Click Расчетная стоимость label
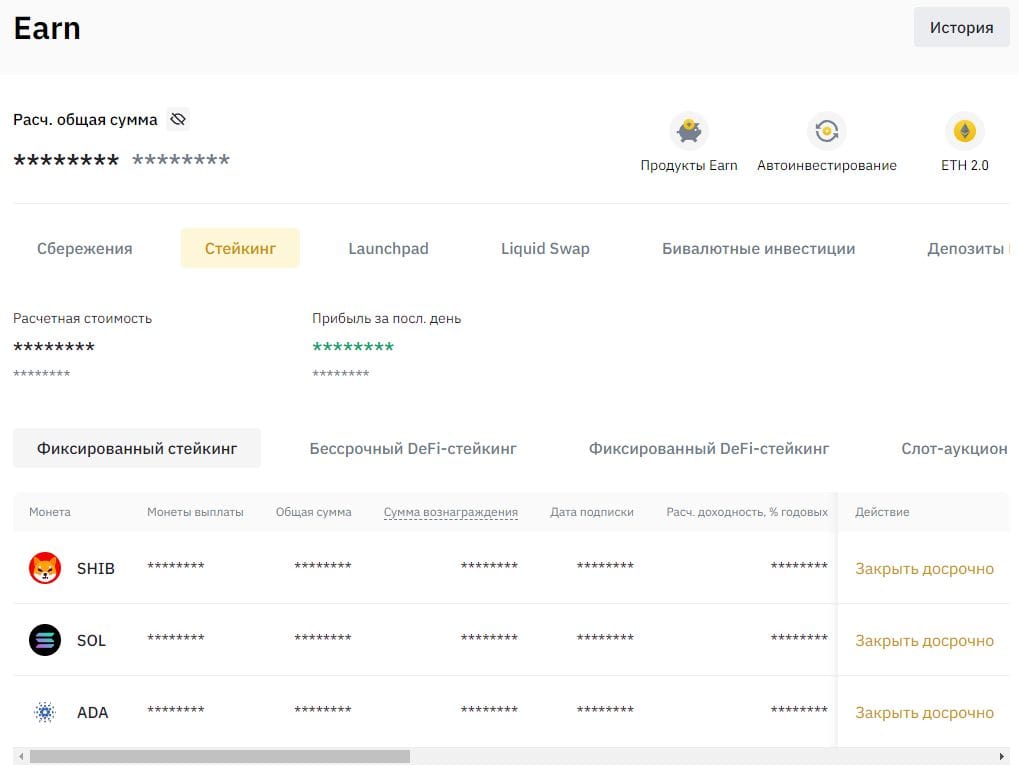The width and height of the screenshot is (1019, 776). (83, 318)
